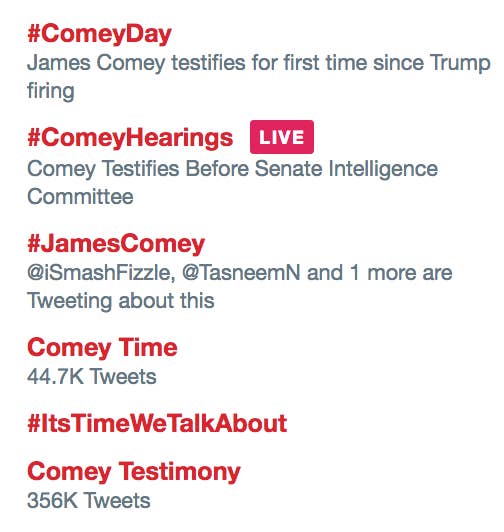
Task: Click the word 'Committee' under #ComeyHearings
Action: (80, 197)
